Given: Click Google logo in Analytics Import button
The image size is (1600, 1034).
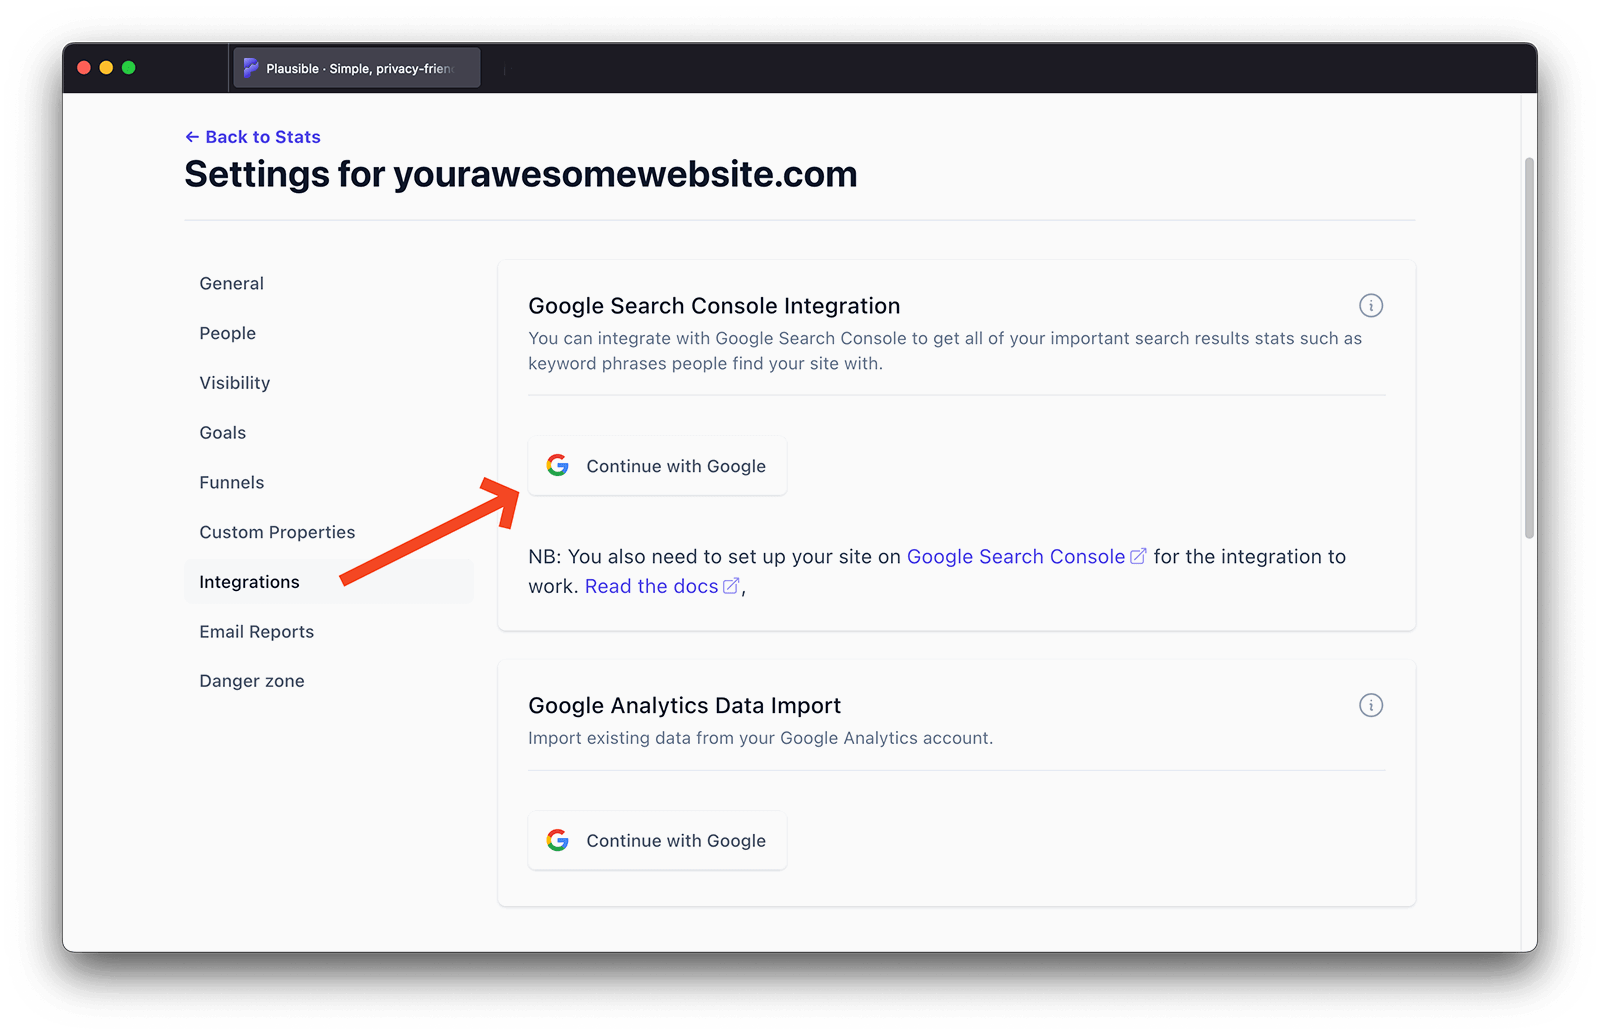Looking at the screenshot, I should point(558,841).
